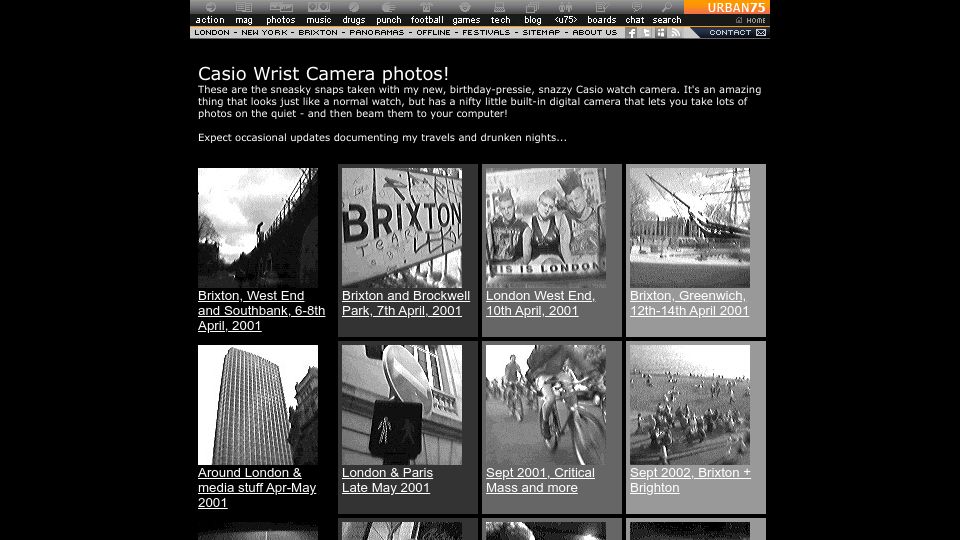960x540 pixels.
Task: Click the action section icon
Action: point(210,7)
